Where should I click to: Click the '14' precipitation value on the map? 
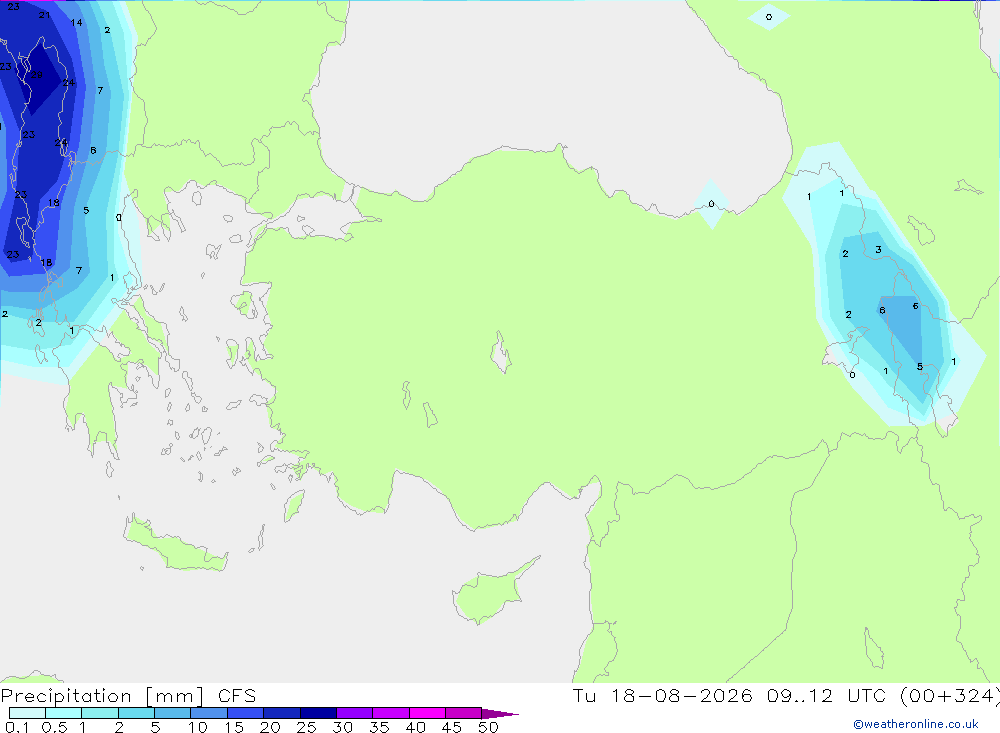coord(77,22)
